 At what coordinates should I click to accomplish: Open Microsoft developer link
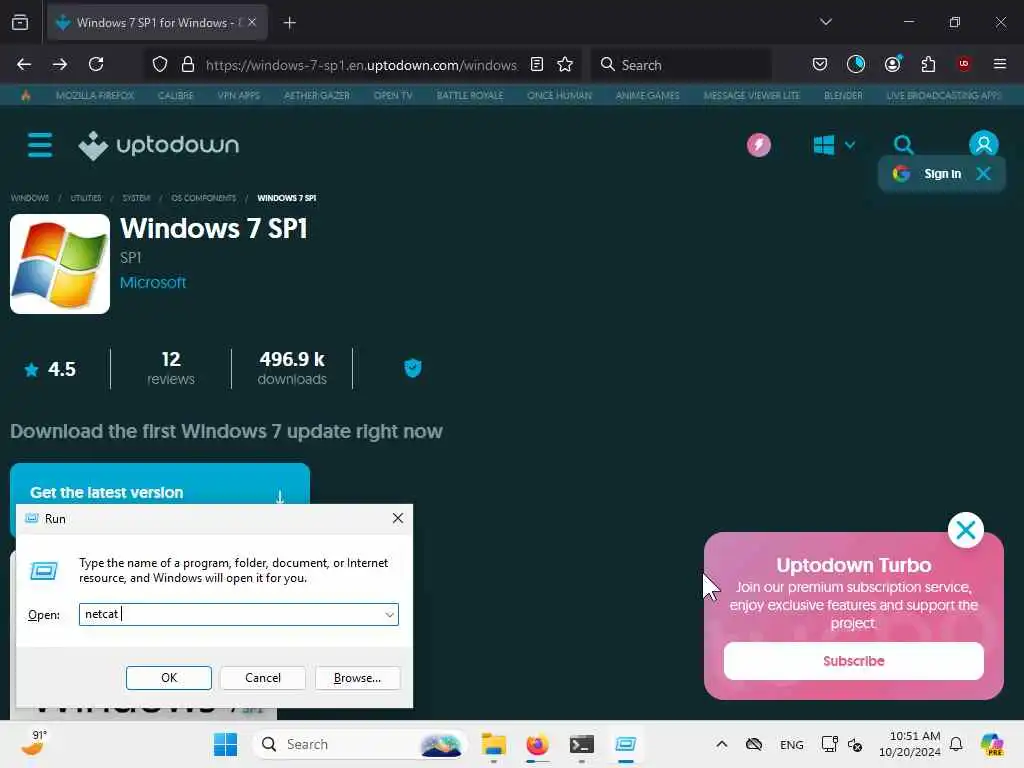click(x=153, y=283)
